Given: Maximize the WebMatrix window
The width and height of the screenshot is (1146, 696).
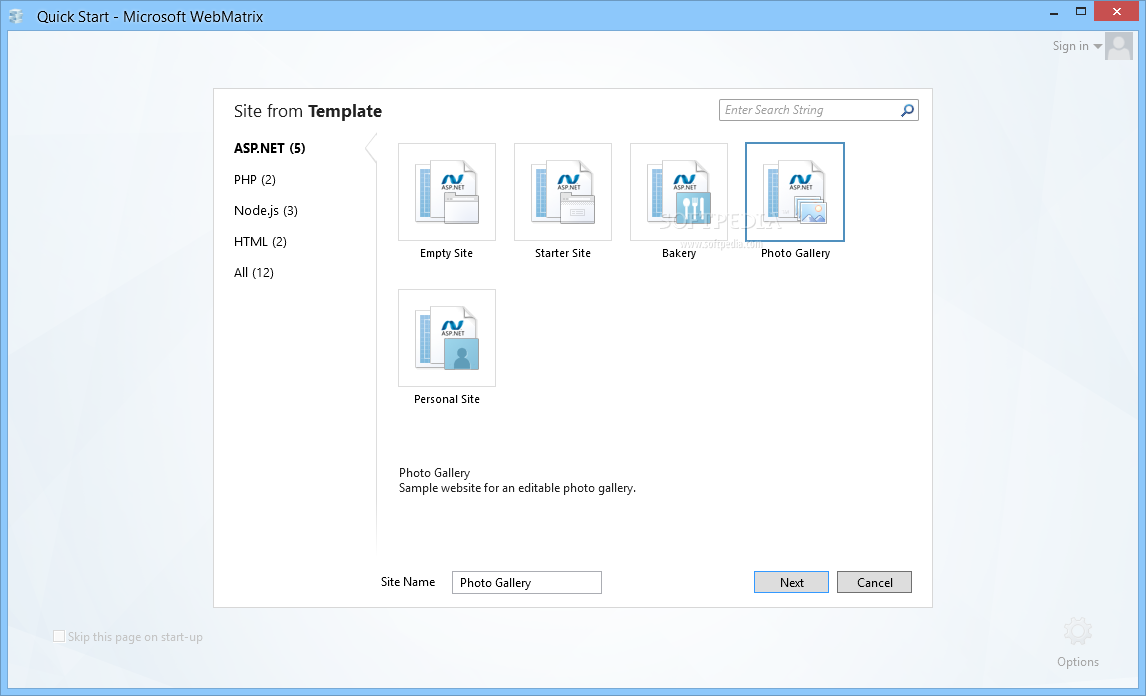Looking at the screenshot, I should (1081, 11).
